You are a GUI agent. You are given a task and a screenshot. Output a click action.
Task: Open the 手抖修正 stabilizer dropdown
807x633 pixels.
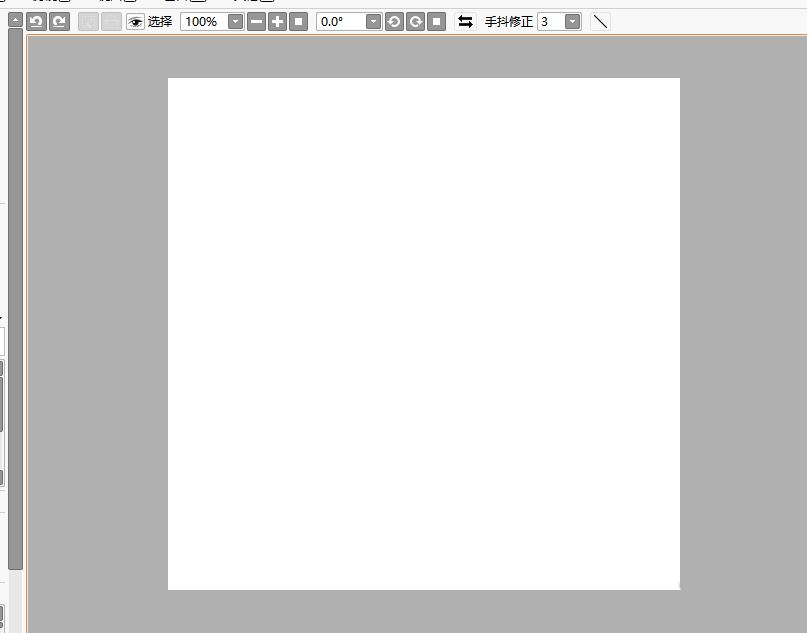coord(572,22)
